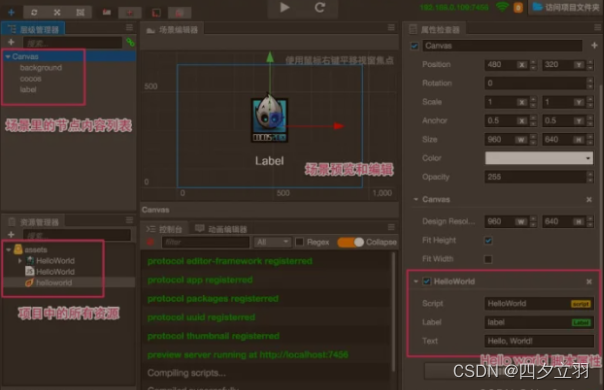604x390 pixels.
Task: Open the Color picker swatch
Action: pyautogui.click(x=539, y=158)
